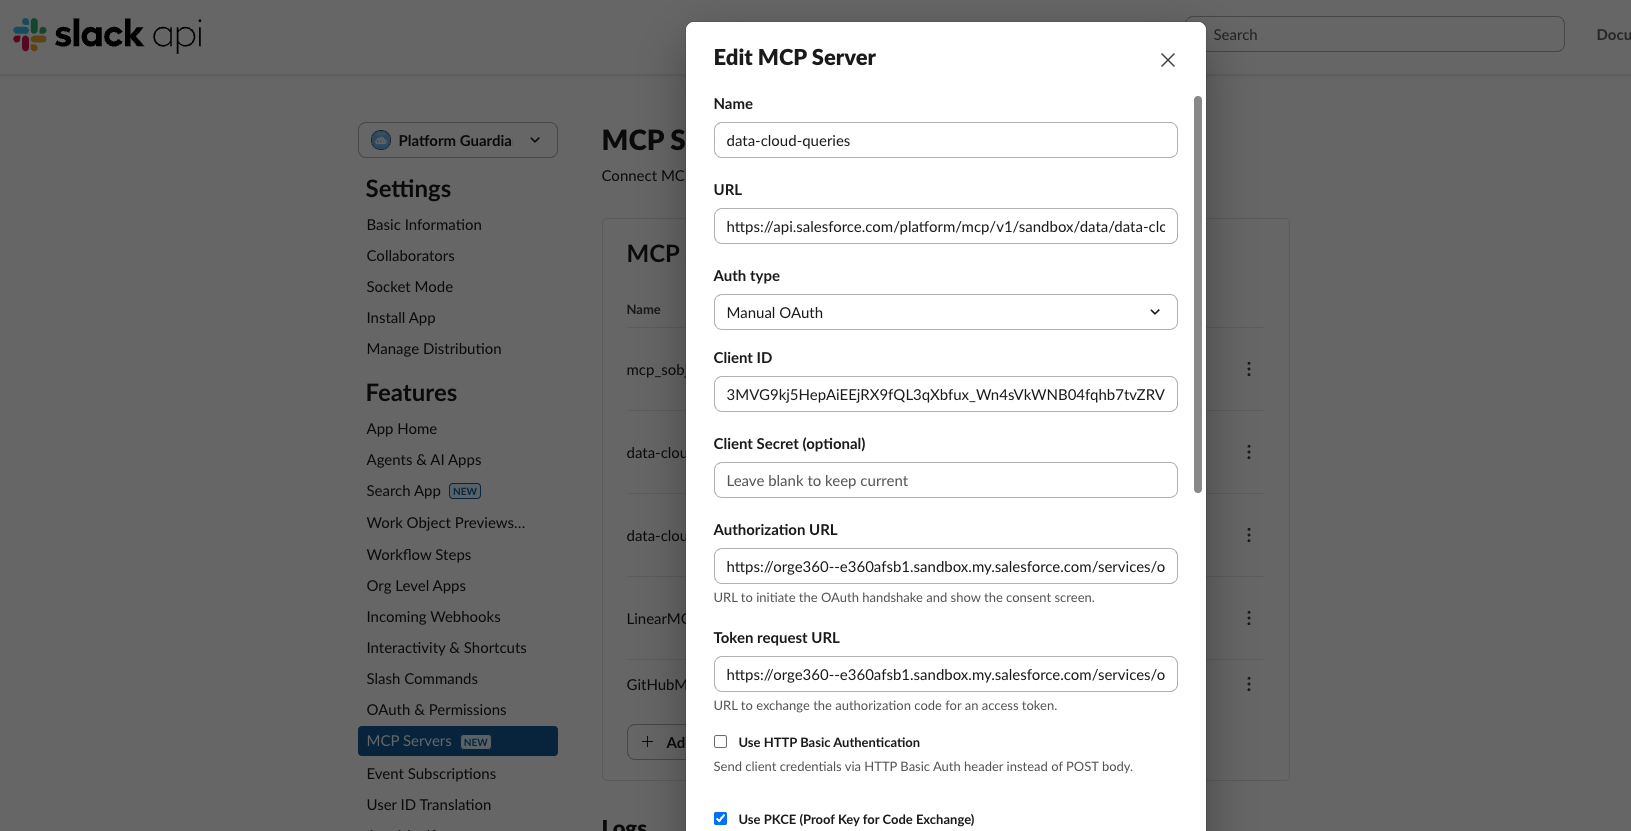Open Event Subscriptions
Screen dimensions: 1631x831
coord(431,774)
